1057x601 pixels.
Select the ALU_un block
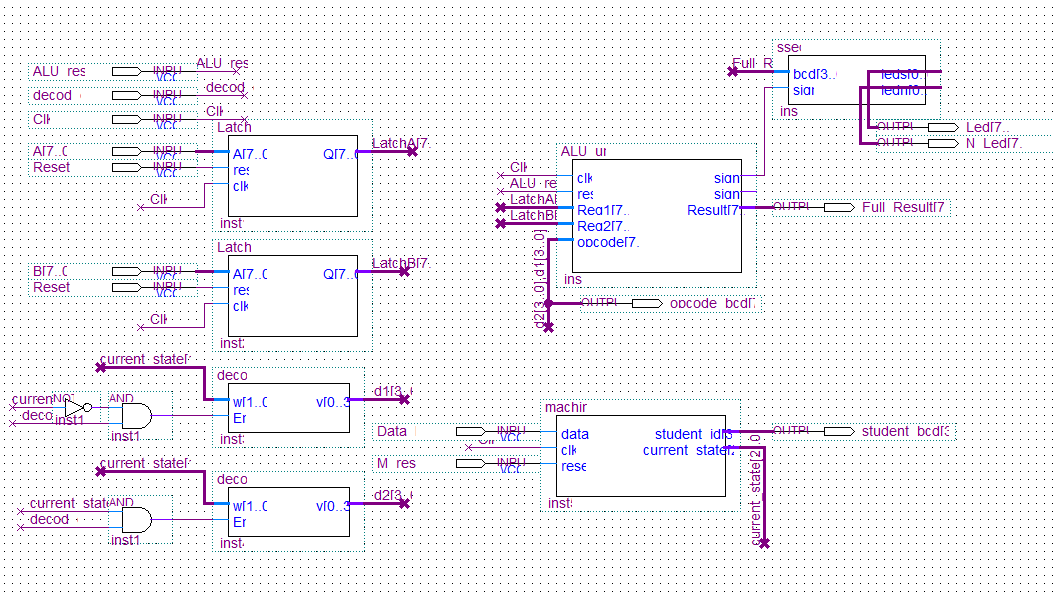[657, 216]
